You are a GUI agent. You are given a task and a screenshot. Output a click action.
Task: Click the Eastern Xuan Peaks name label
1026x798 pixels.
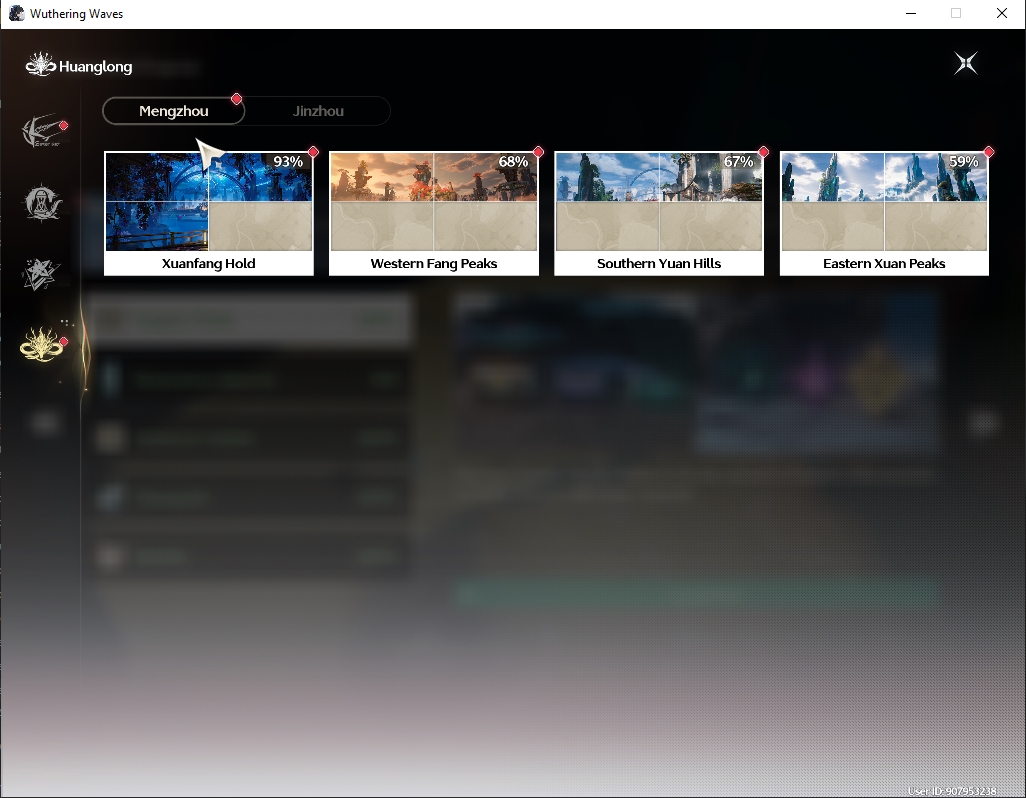click(x=884, y=264)
